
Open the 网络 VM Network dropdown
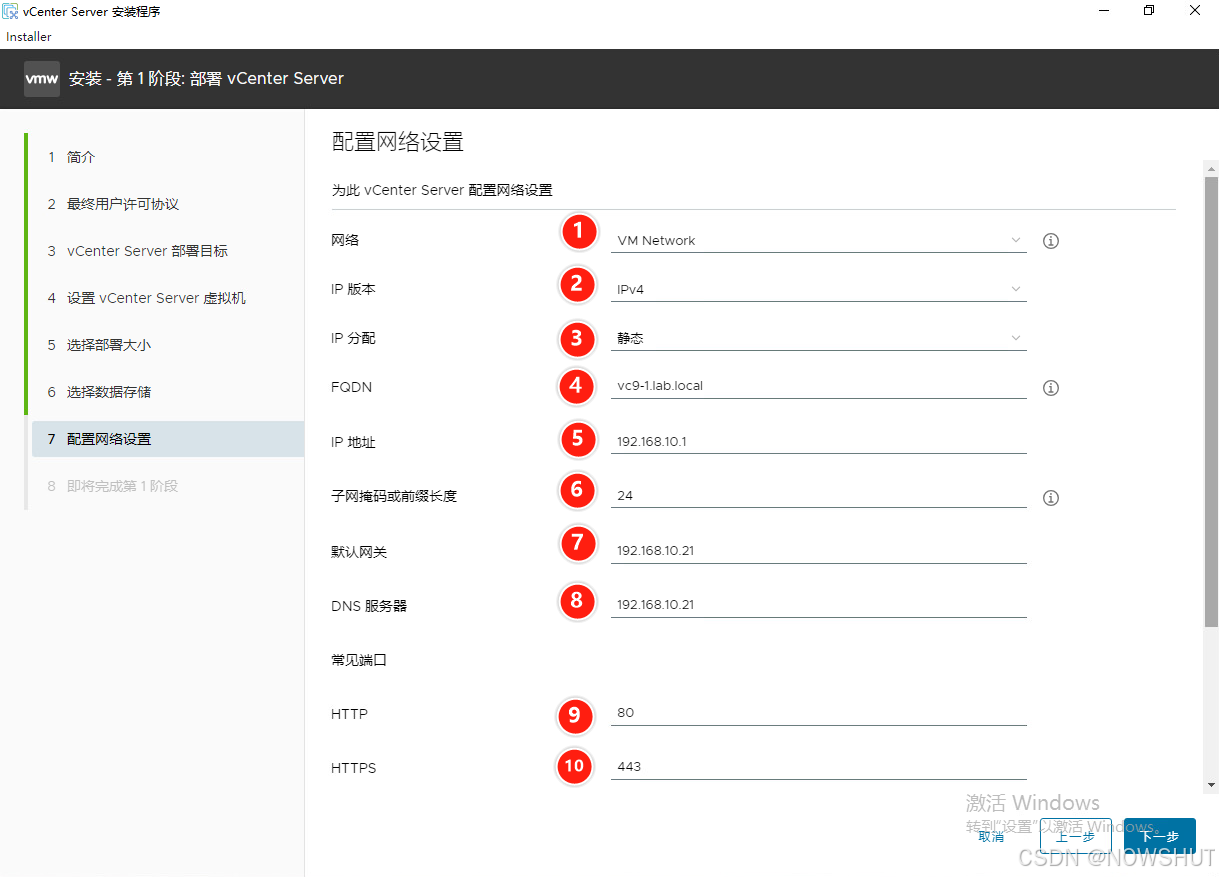click(818, 240)
